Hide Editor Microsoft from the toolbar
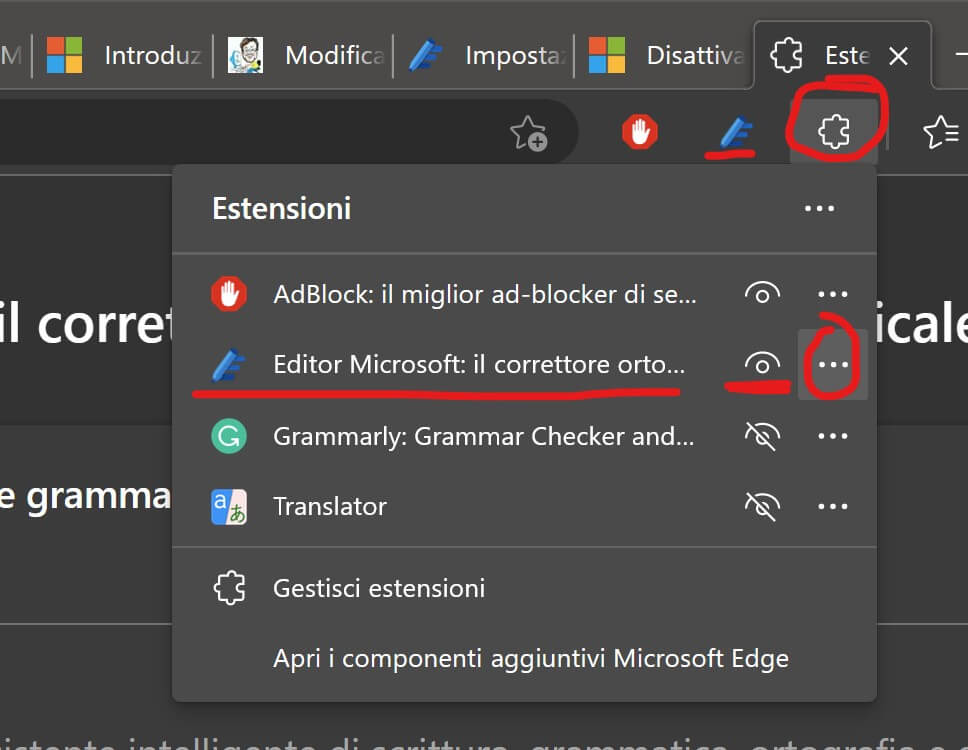Viewport: 968px width, 750px height. pos(762,365)
